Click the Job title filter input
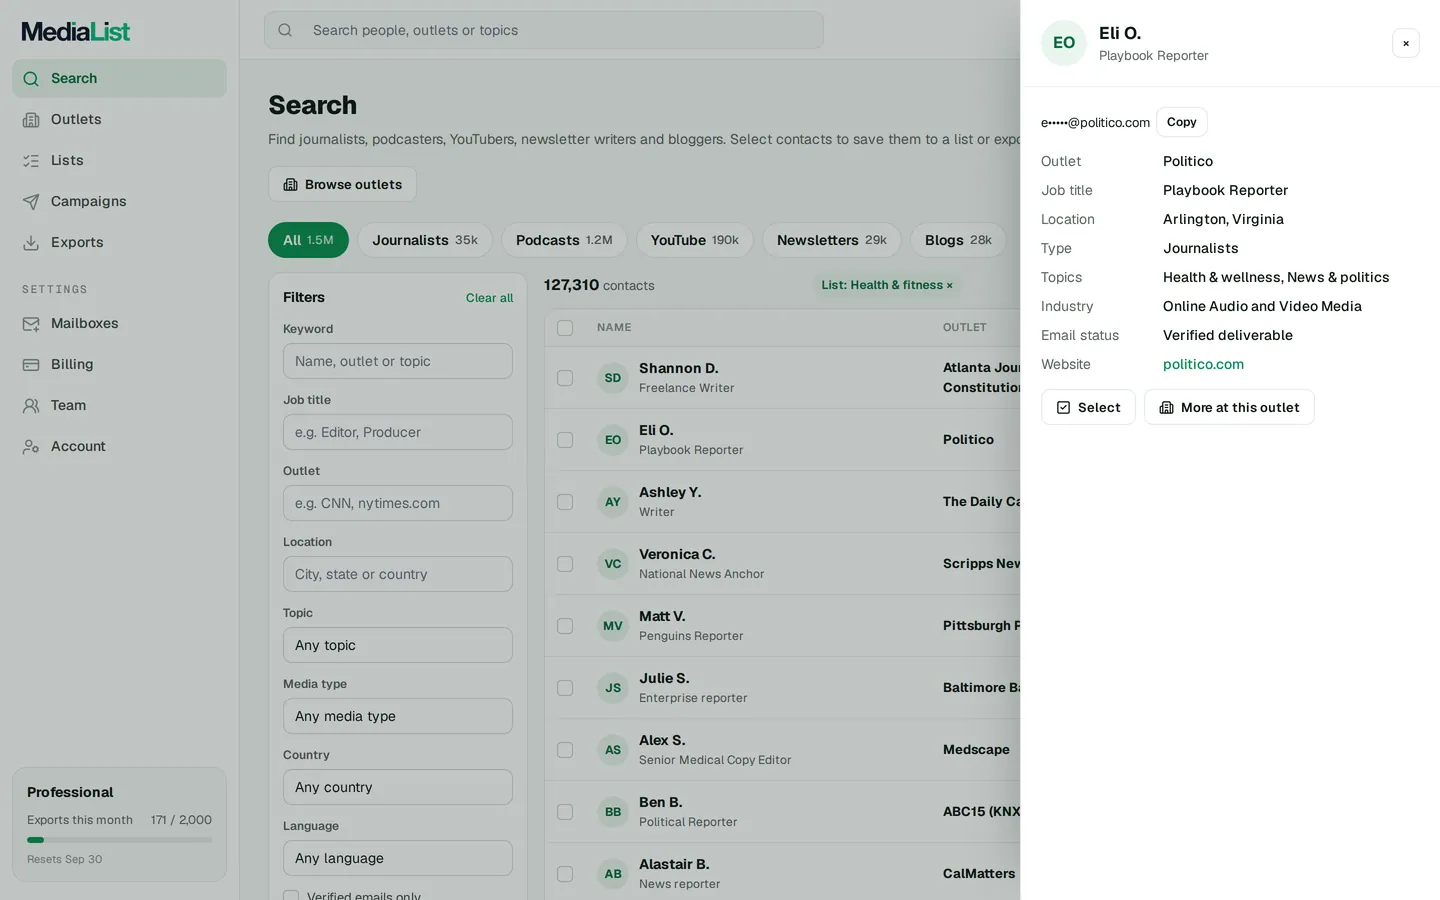Viewport: 1440px width, 900px height. coord(398,432)
